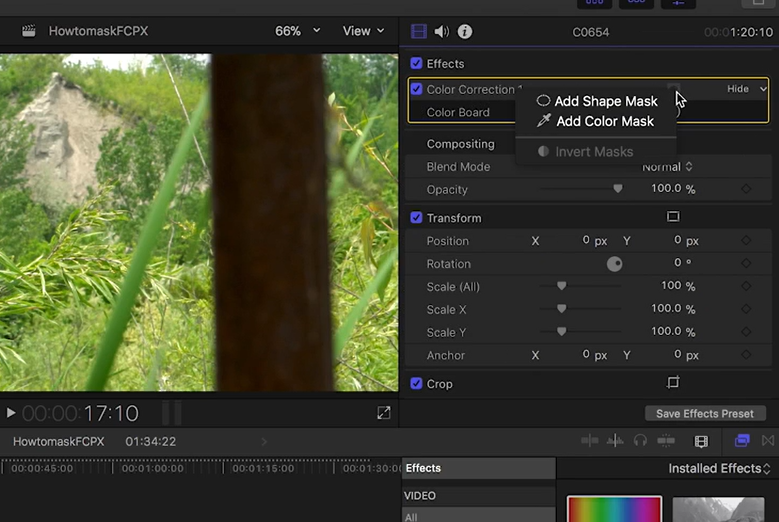
Task: Click the C0654 clip name
Action: 591,32
